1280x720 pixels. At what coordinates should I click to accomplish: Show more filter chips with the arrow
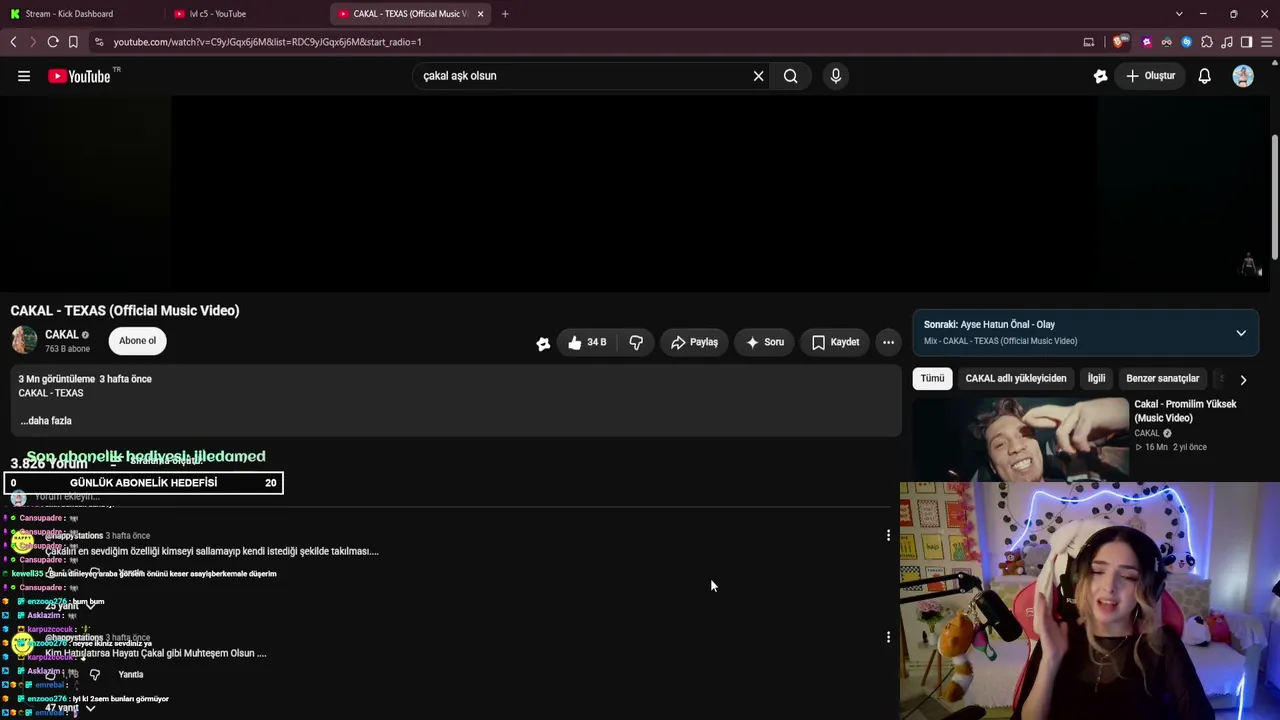(1243, 380)
